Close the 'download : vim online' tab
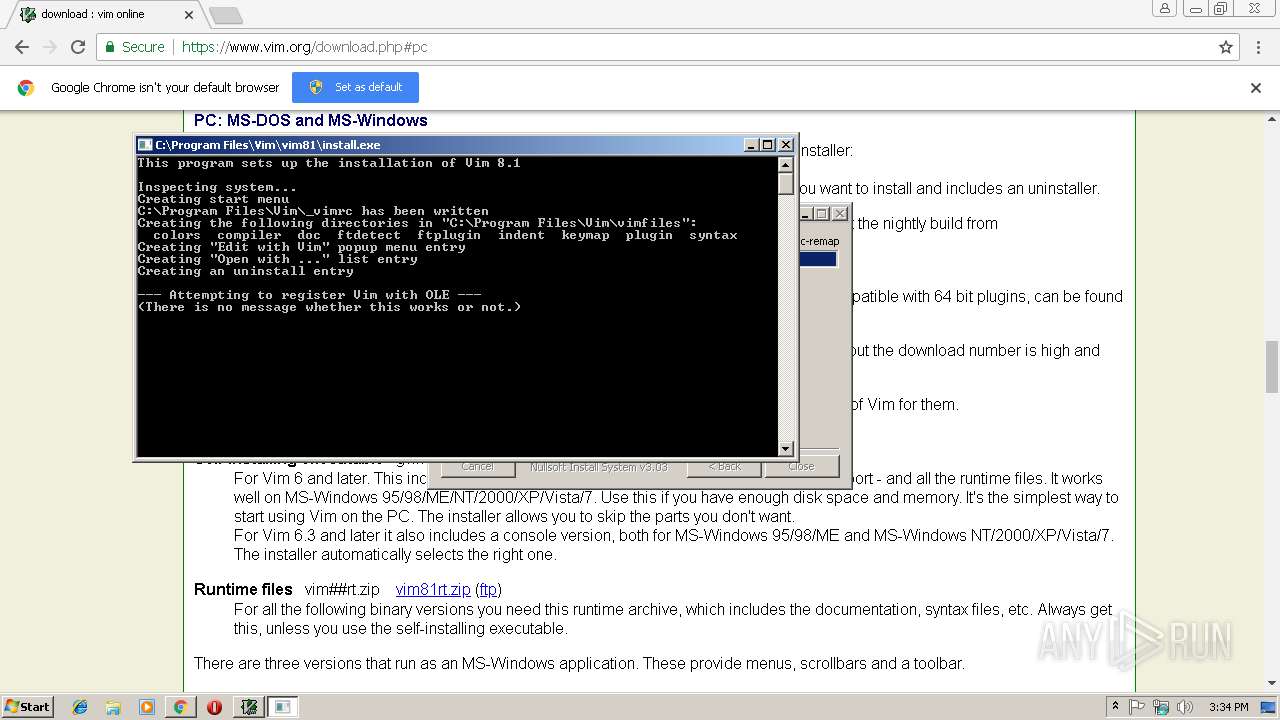This screenshot has width=1280, height=720. click(189, 15)
